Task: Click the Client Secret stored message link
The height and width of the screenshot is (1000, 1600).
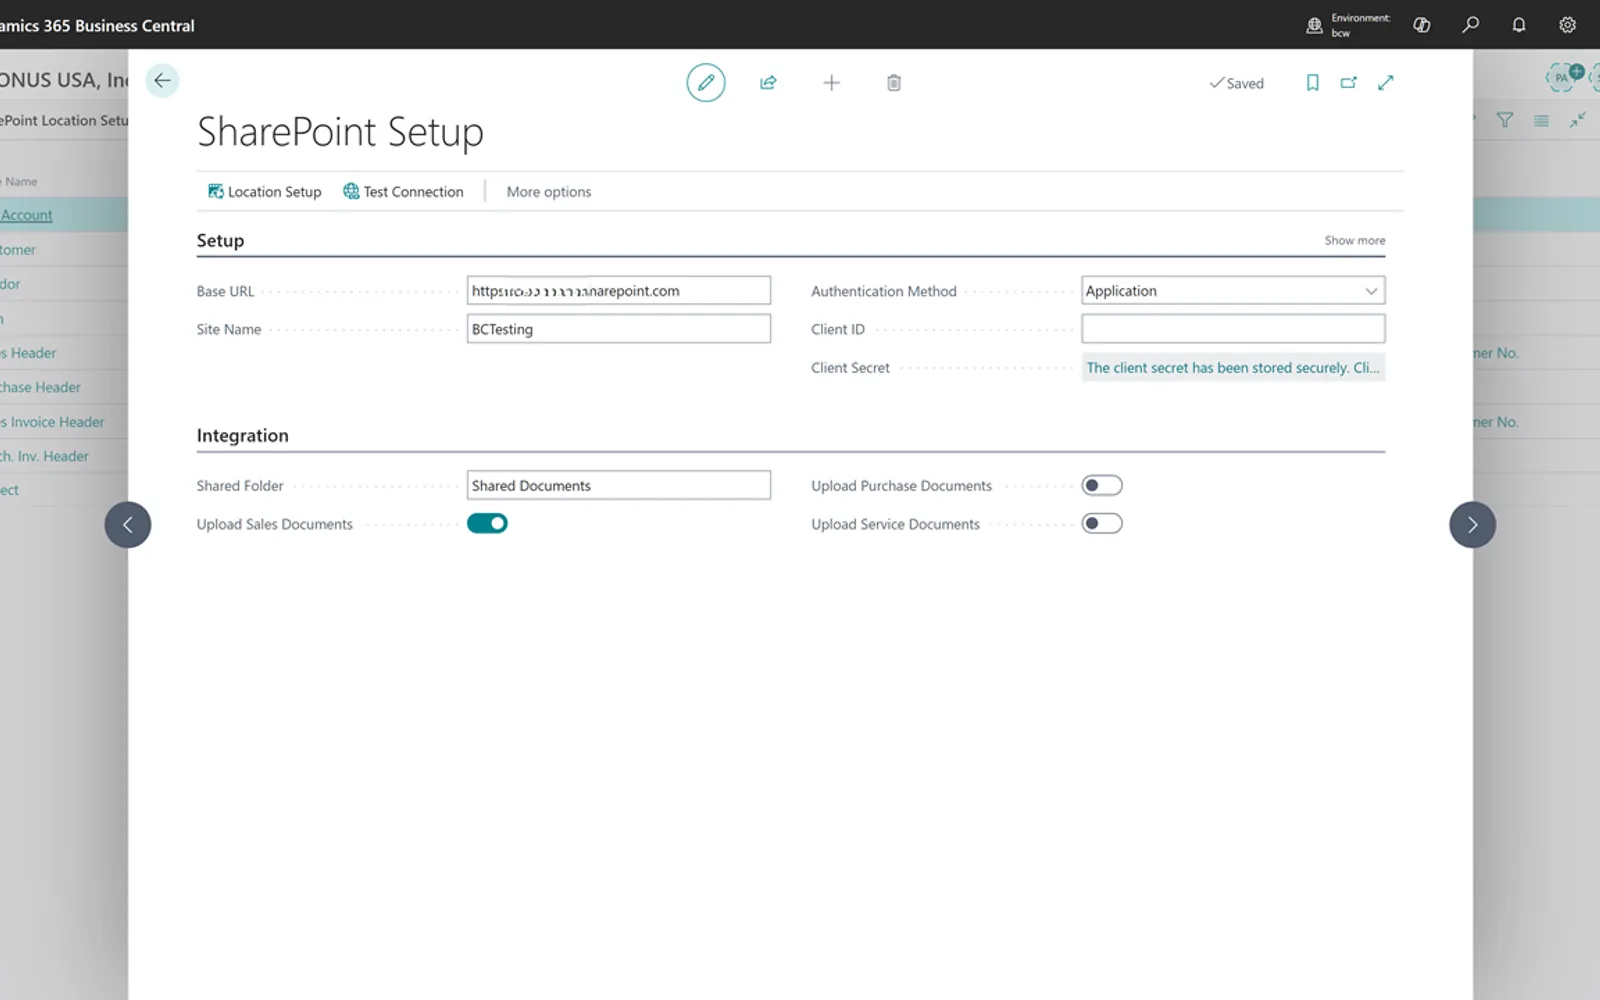Action: click(x=1233, y=368)
